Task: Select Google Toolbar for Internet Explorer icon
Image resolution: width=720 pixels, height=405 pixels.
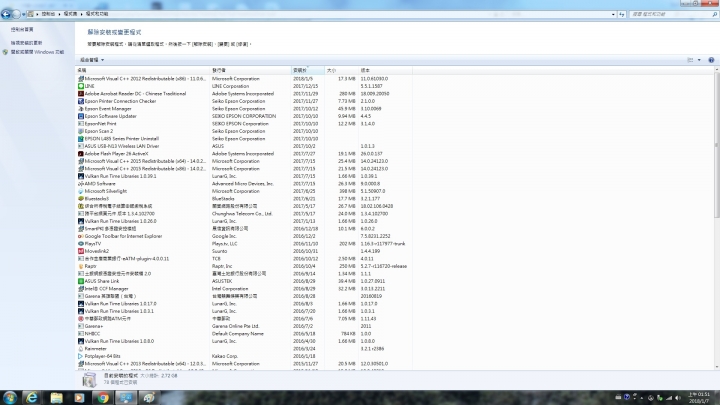Action: [x=81, y=236]
